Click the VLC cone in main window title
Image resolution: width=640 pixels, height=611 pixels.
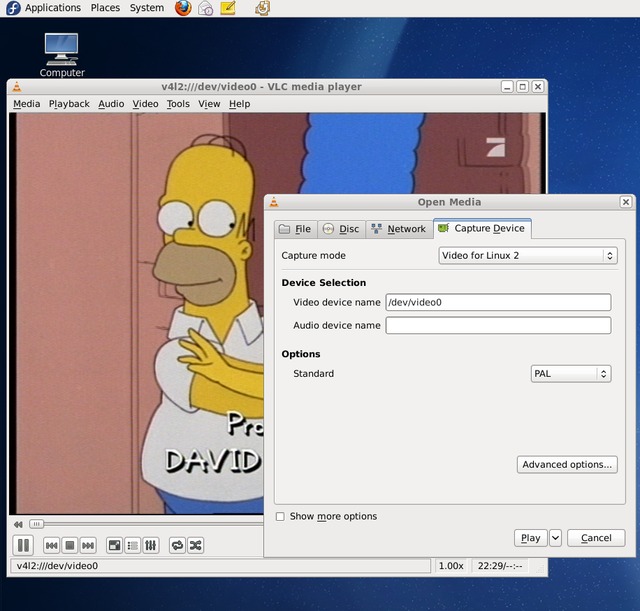[17, 87]
